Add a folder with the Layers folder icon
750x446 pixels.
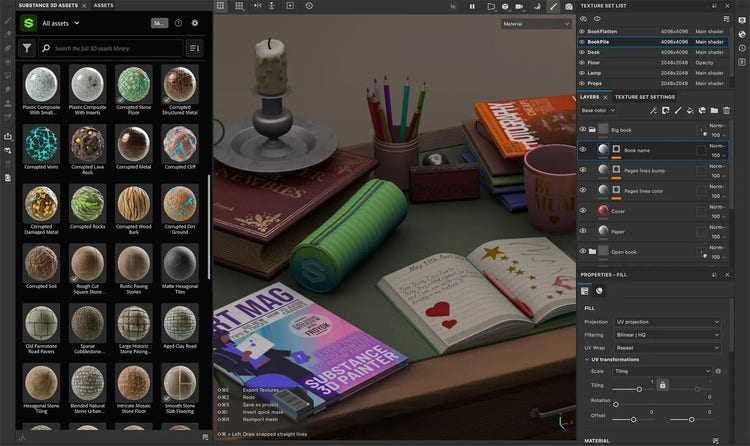pos(715,110)
